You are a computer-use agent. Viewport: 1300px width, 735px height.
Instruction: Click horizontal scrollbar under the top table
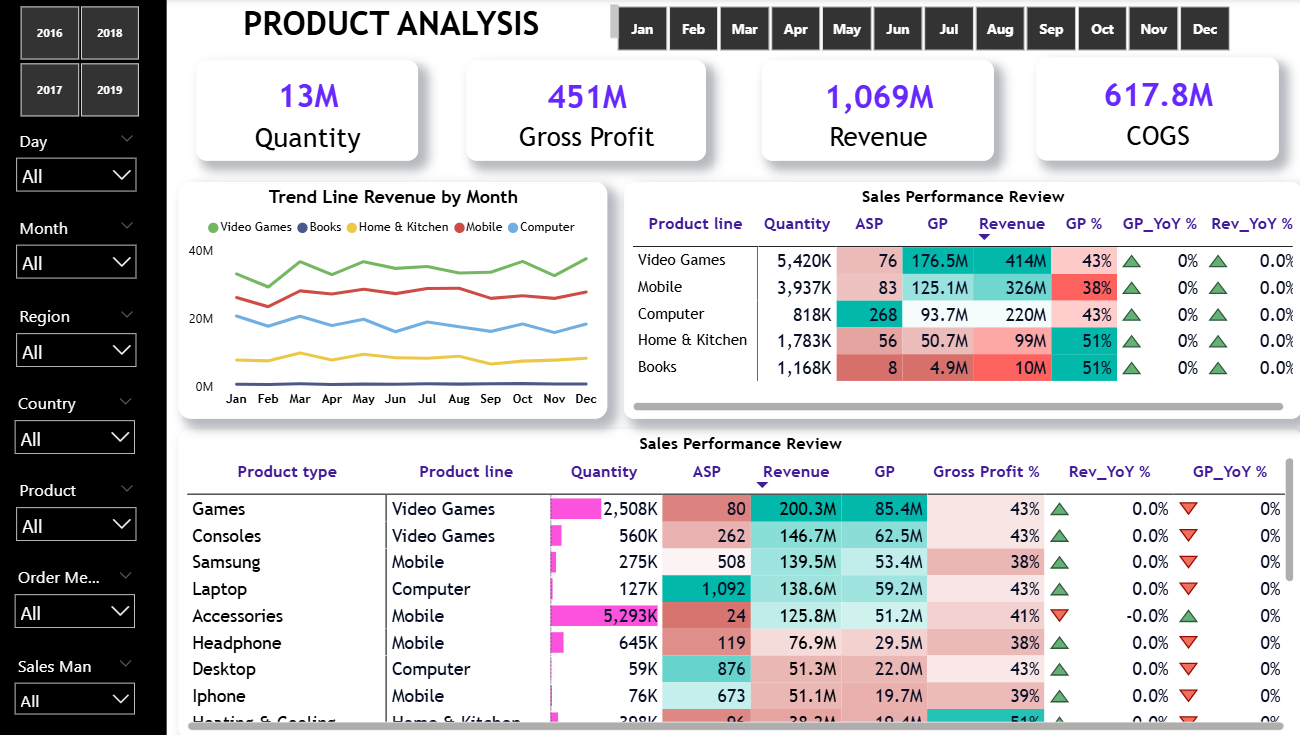[x=957, y=407]
